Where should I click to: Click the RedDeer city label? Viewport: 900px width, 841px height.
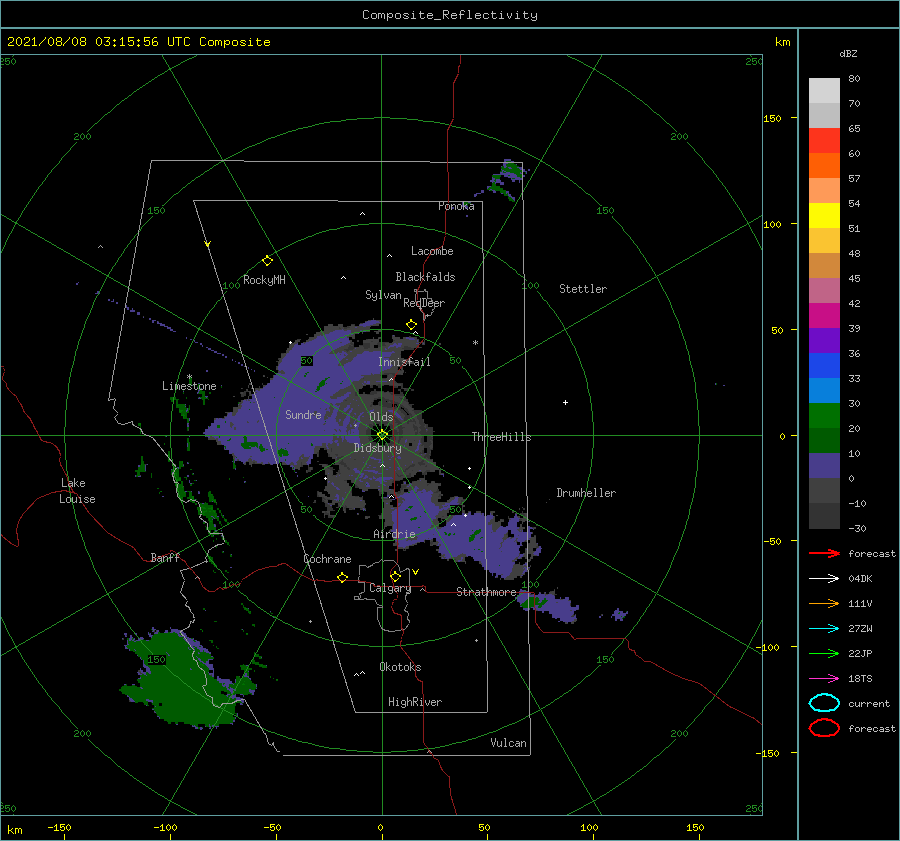[424, 303]
